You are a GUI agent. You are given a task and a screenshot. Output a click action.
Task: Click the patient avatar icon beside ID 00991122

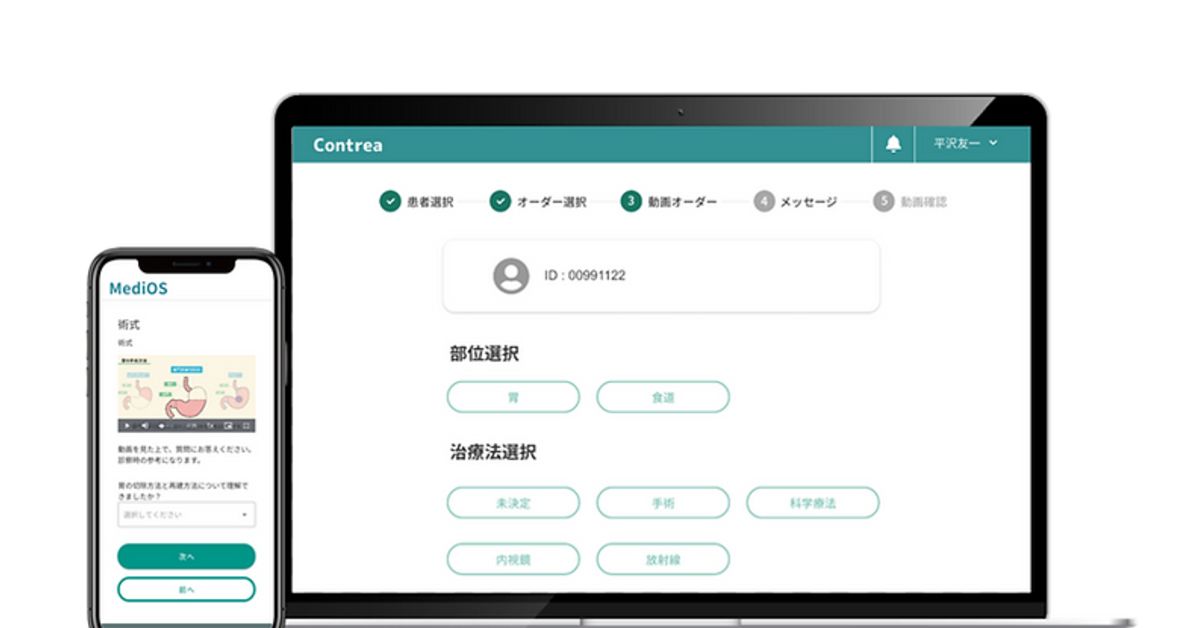point(510,274)
